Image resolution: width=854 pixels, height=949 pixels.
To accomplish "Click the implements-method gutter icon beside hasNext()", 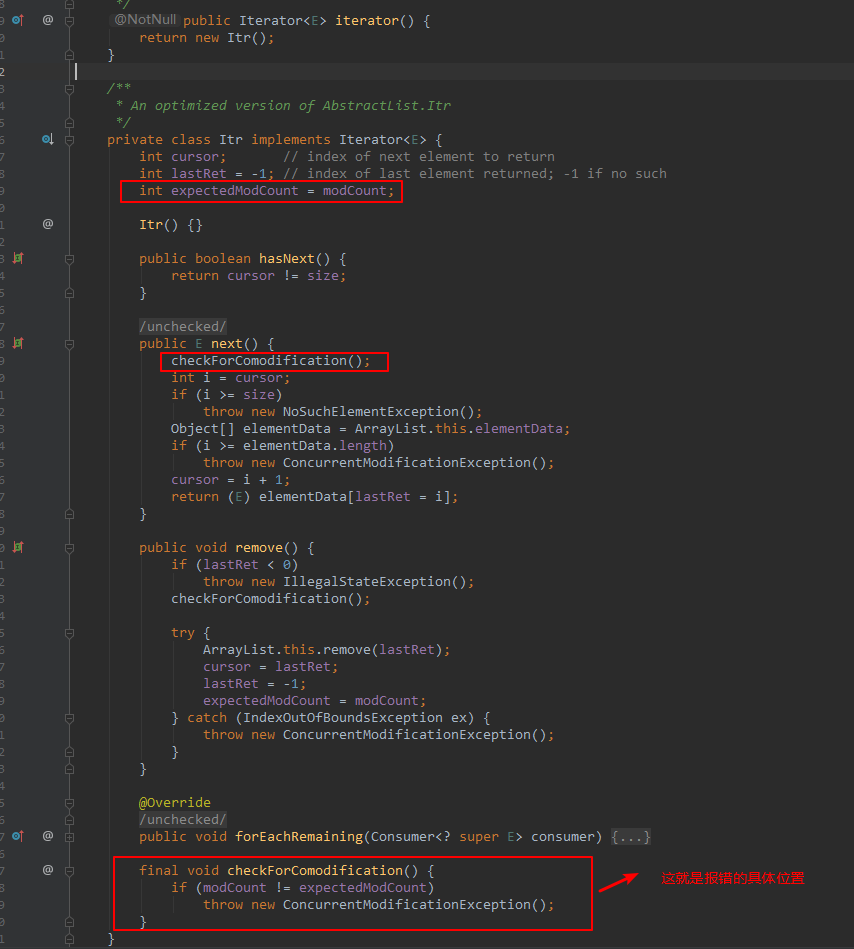I will click(x=18, y=258).
